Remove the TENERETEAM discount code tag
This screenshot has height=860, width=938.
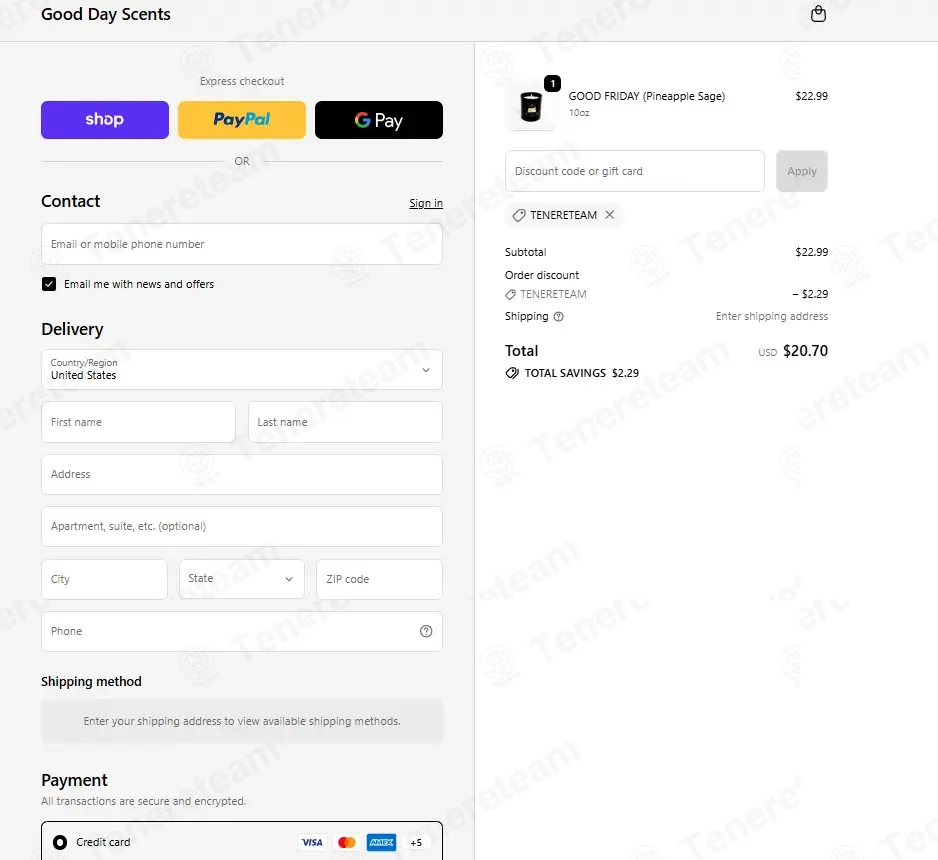click(x=609, y=215)
